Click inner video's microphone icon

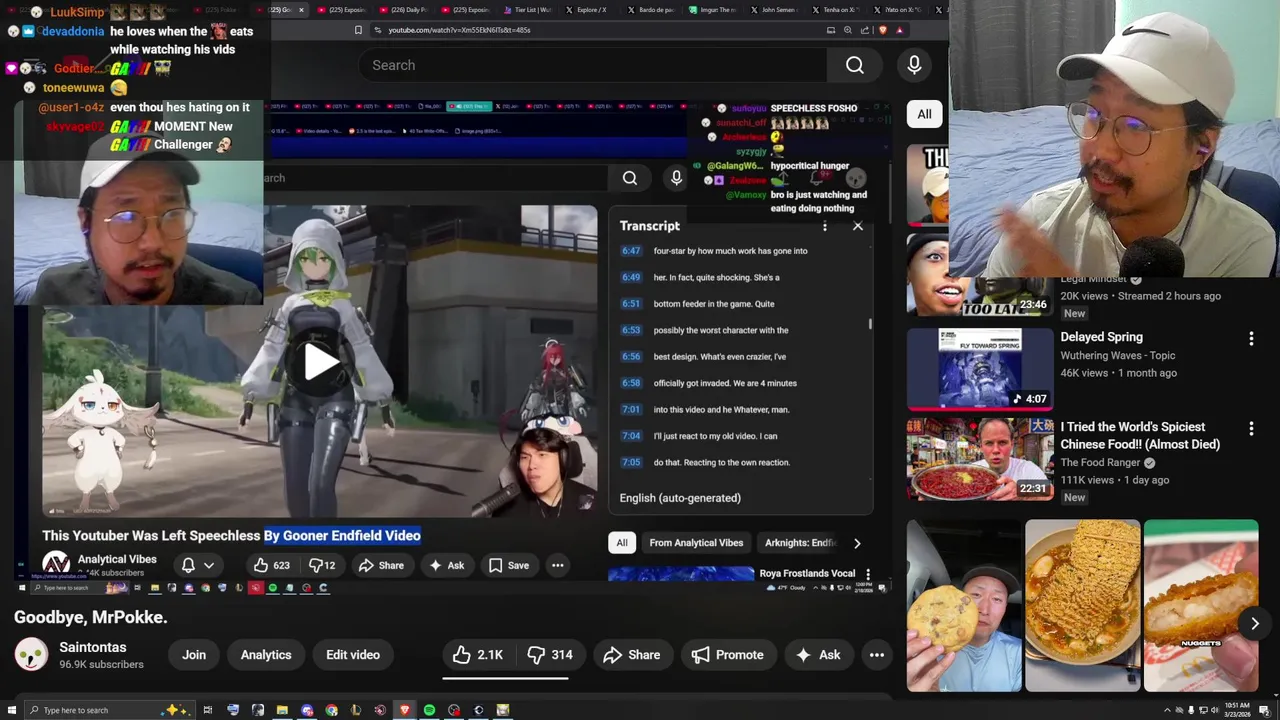[676, 178]
